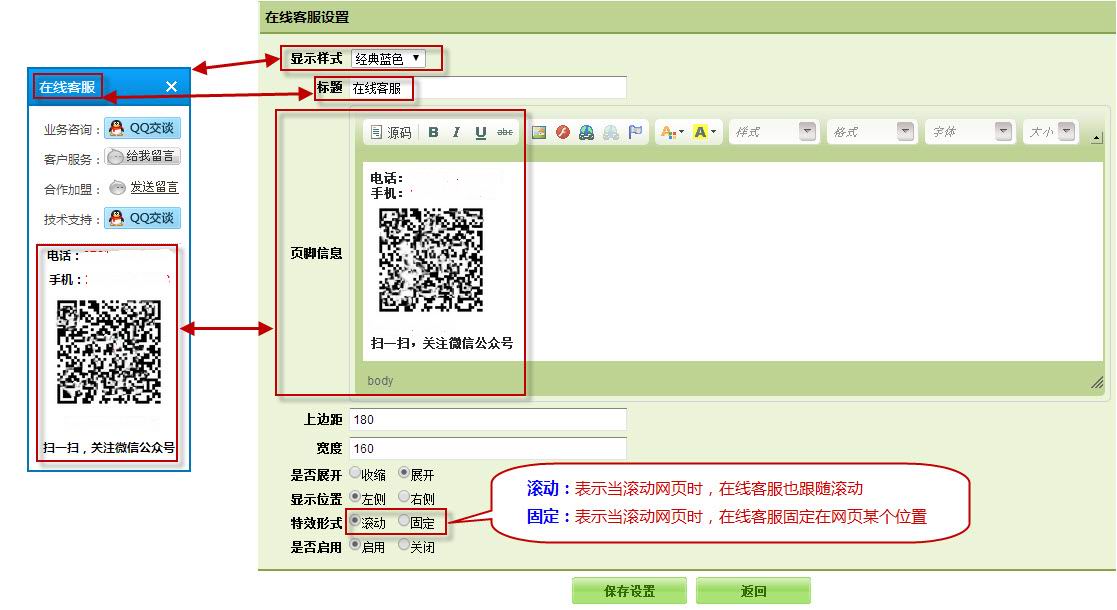Select 展开 radio button
Viewport: 1117px width, 610px height.
[404, 473]
